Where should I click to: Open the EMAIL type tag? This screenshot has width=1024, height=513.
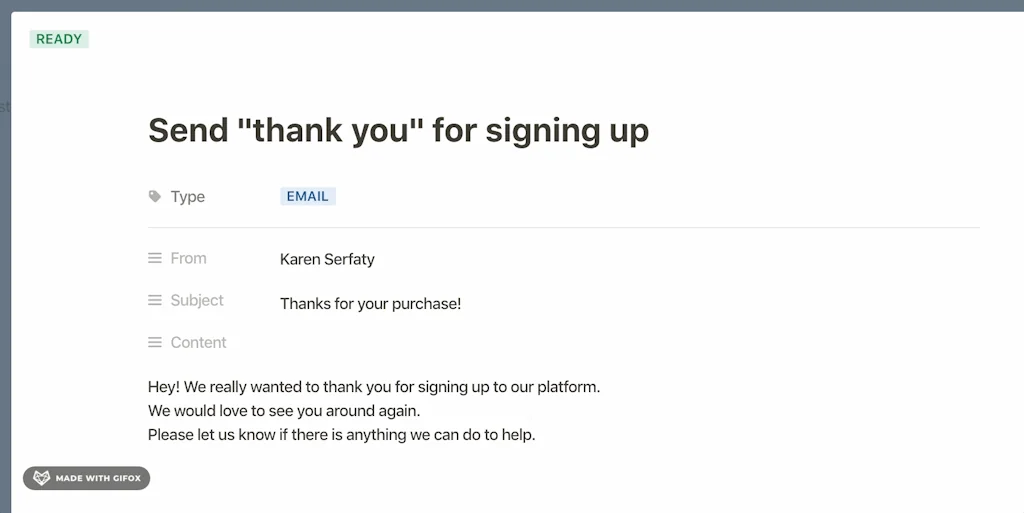pyautogui.click(x=307, y=196)
